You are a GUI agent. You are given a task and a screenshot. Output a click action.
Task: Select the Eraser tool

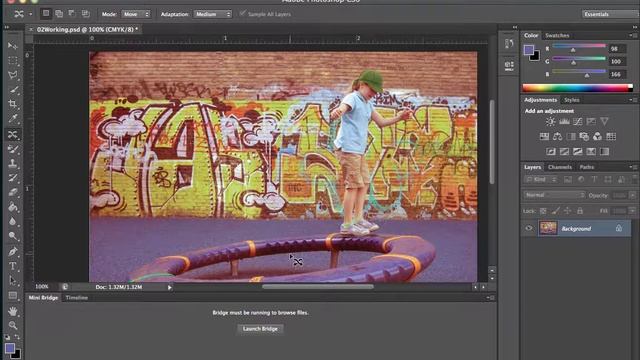[x=13, y=193]
